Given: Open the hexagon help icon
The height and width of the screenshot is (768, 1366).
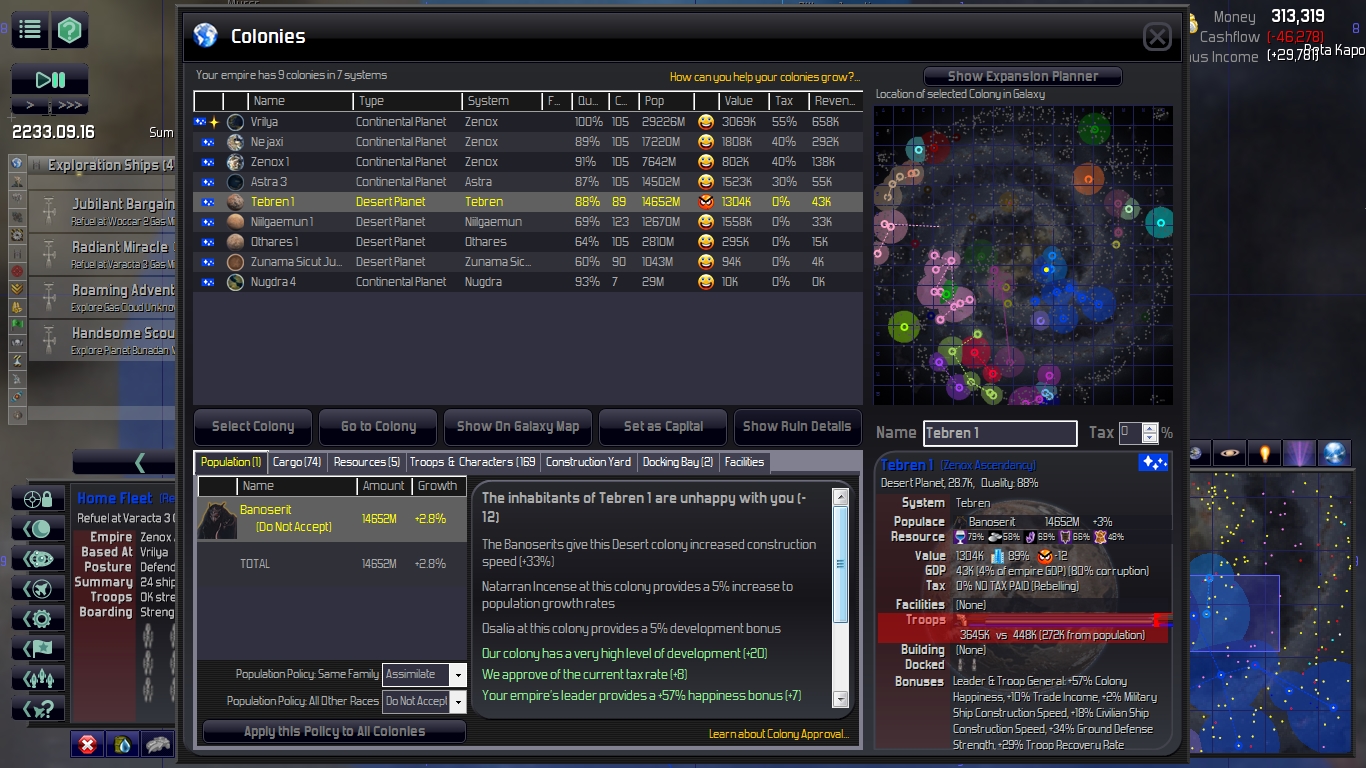Looking at the screenshot, I should pos(69,30).
